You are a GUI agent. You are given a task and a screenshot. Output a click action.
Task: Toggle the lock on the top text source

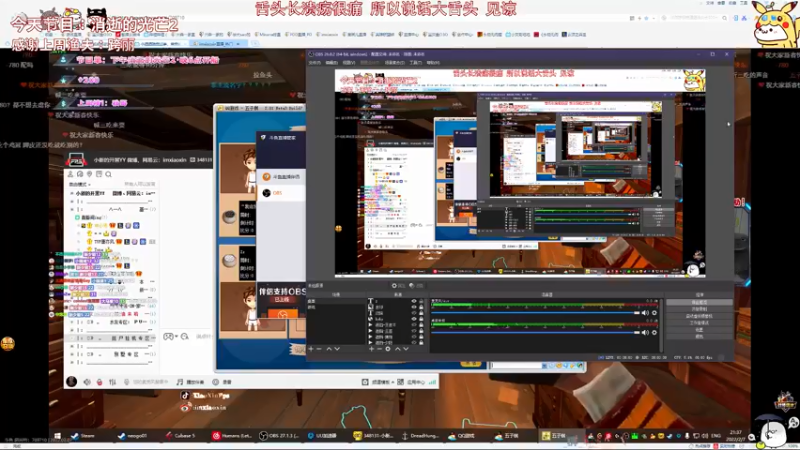click(421, 301)
